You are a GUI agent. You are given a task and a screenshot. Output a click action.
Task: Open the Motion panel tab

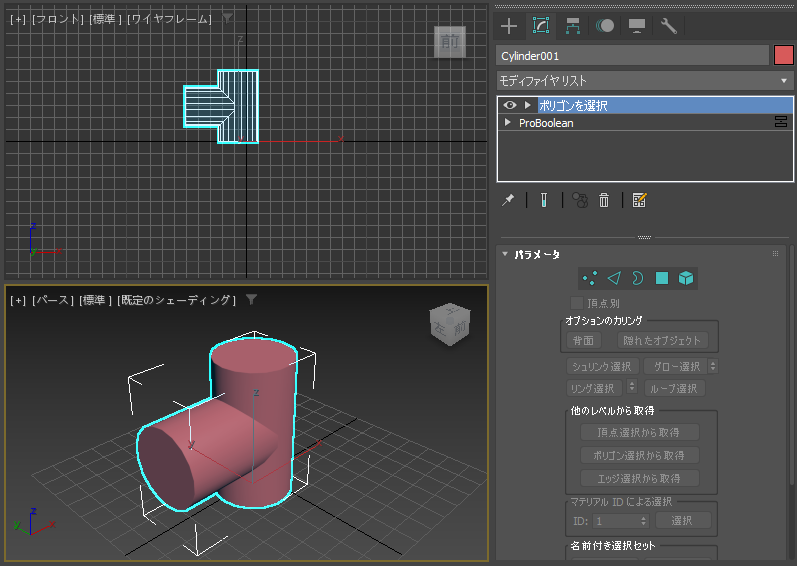click(x=605, y=26)
